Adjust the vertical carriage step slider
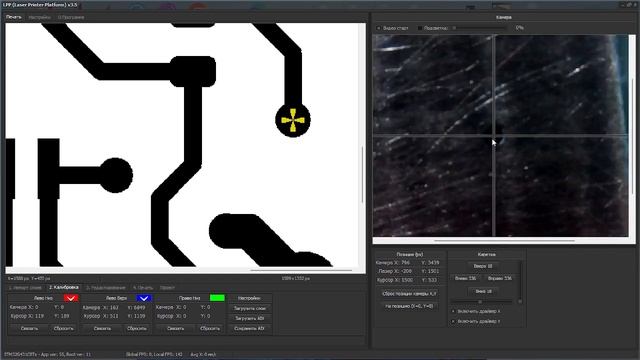This screenshot has width=640, height=360. coord(520,282)
